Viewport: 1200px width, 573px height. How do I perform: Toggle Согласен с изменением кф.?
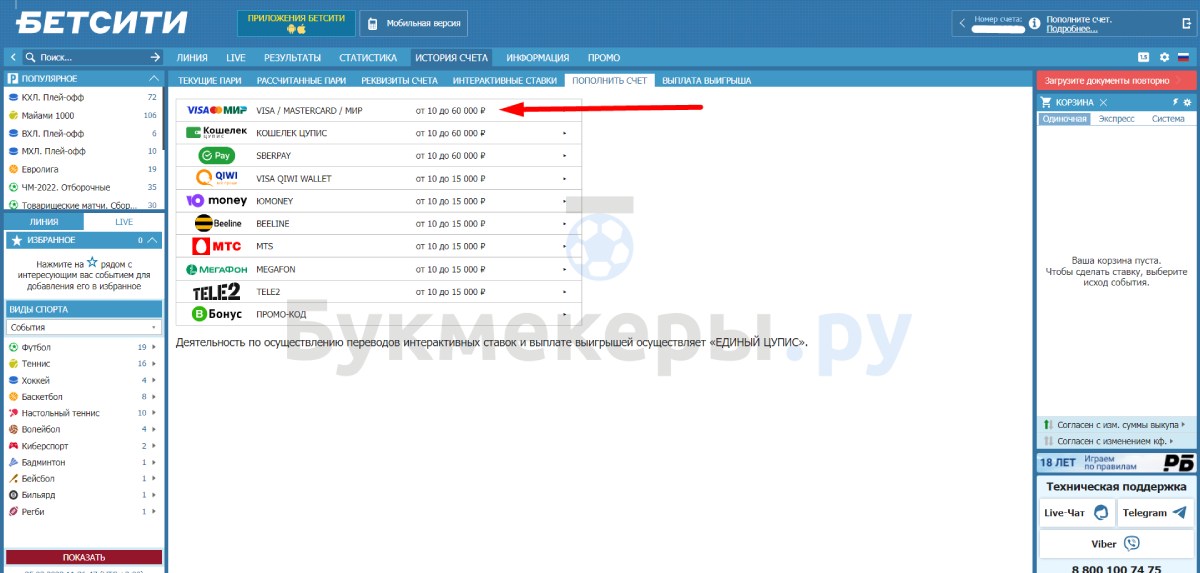click(1115, 441)
